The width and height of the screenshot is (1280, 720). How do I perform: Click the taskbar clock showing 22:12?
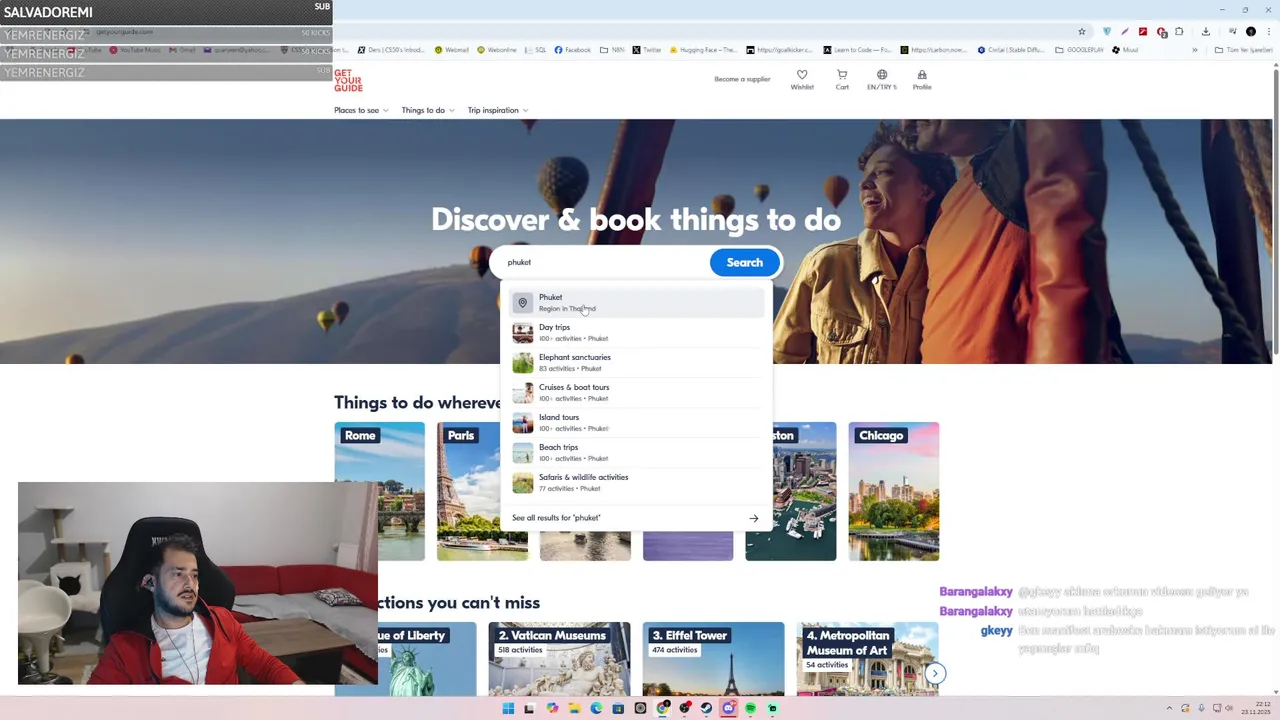[1255, 708]
